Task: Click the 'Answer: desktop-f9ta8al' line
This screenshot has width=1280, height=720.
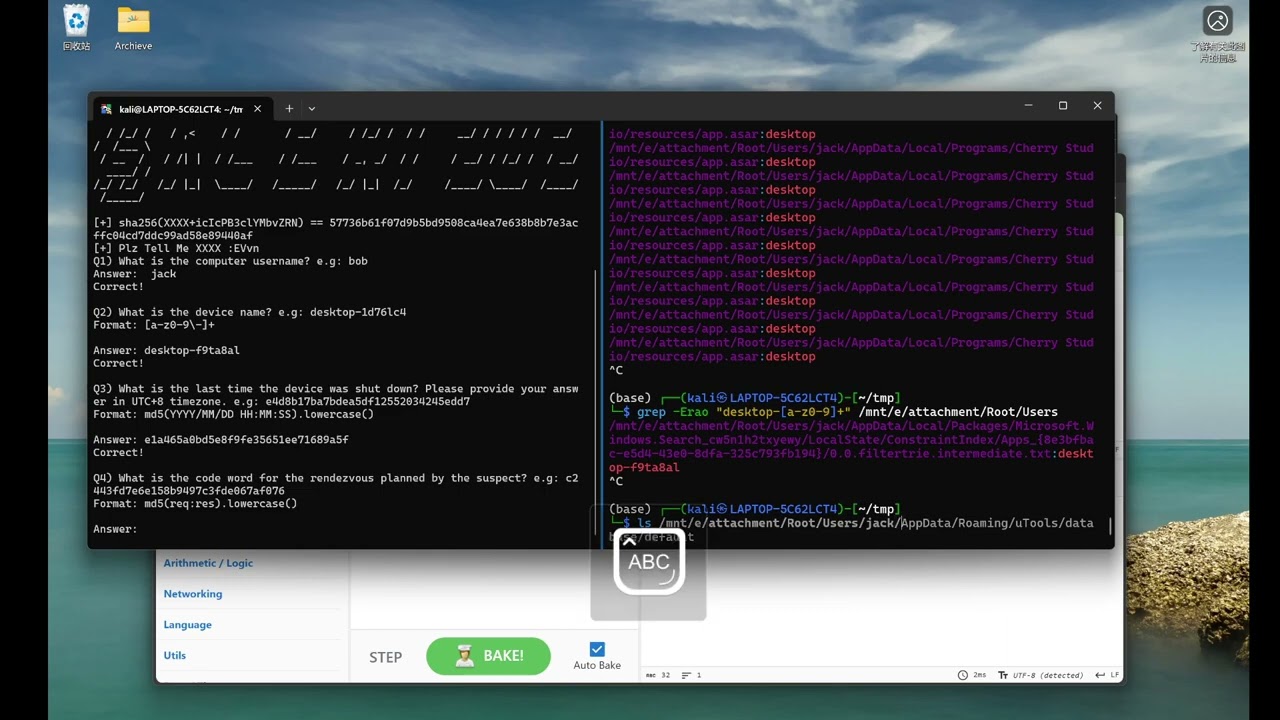Action: (166, 351)
